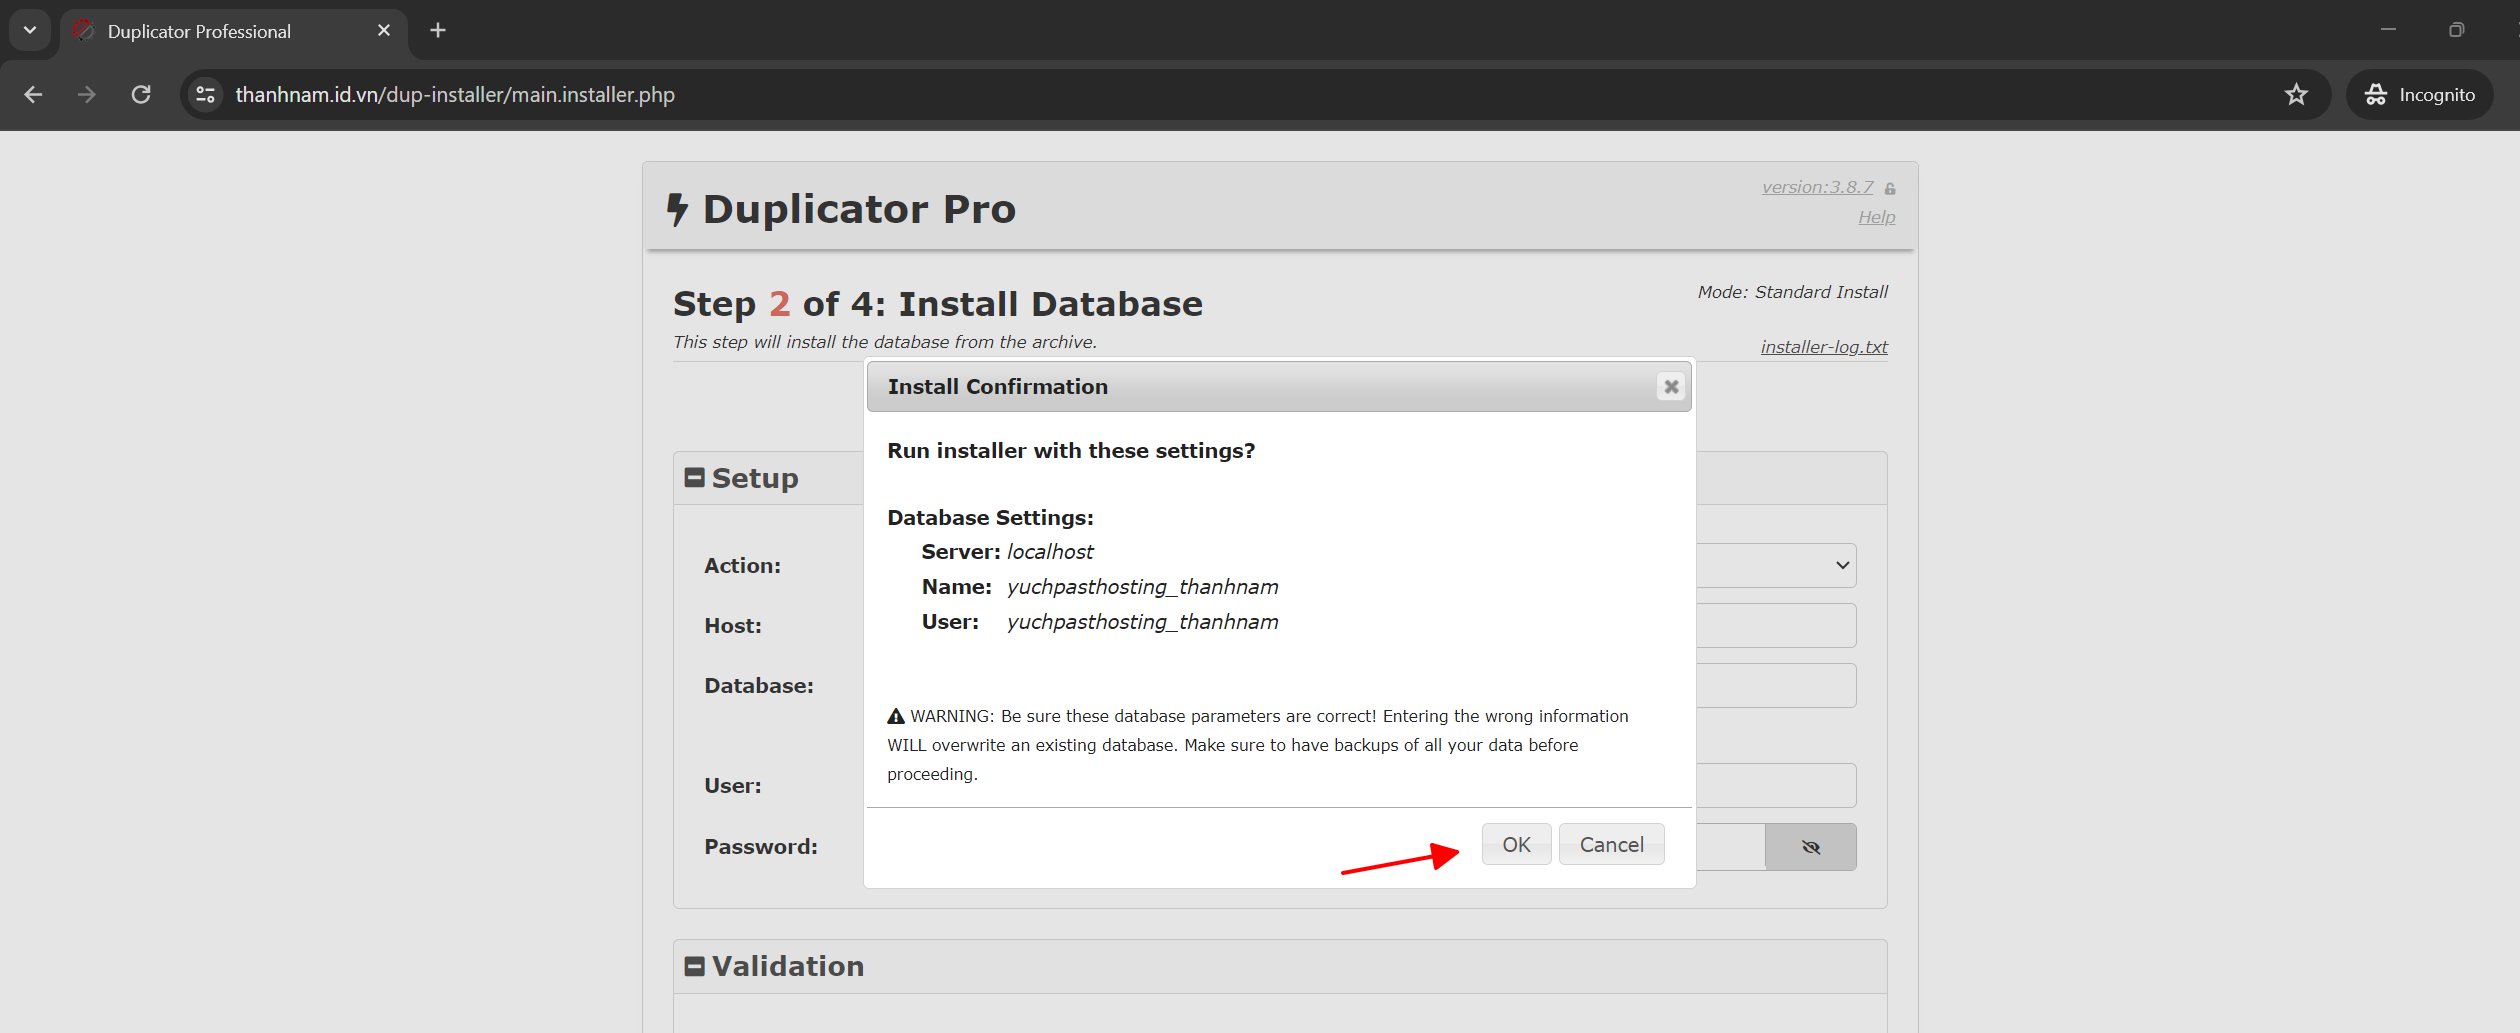This screenshot has height=1033, width=2520.
Task: Open the installer-log.txt link
Action: [1824, 347]
